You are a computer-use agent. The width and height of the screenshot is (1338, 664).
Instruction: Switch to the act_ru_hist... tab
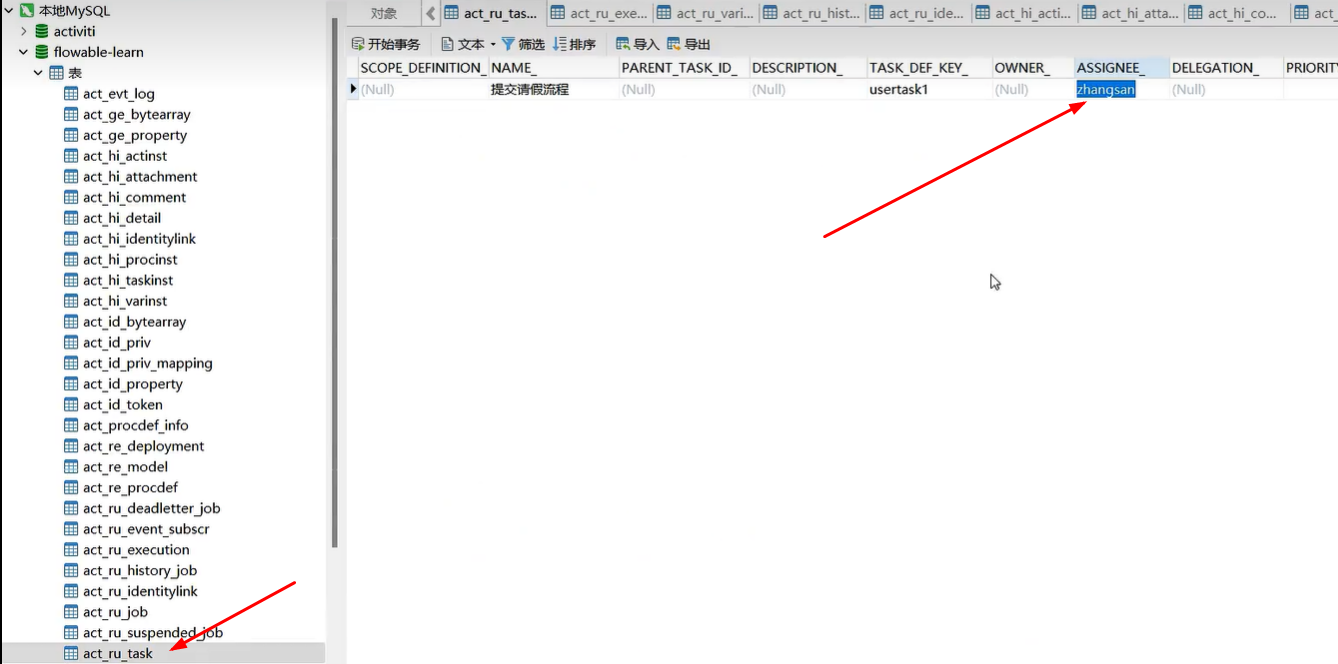click(811, 13)
